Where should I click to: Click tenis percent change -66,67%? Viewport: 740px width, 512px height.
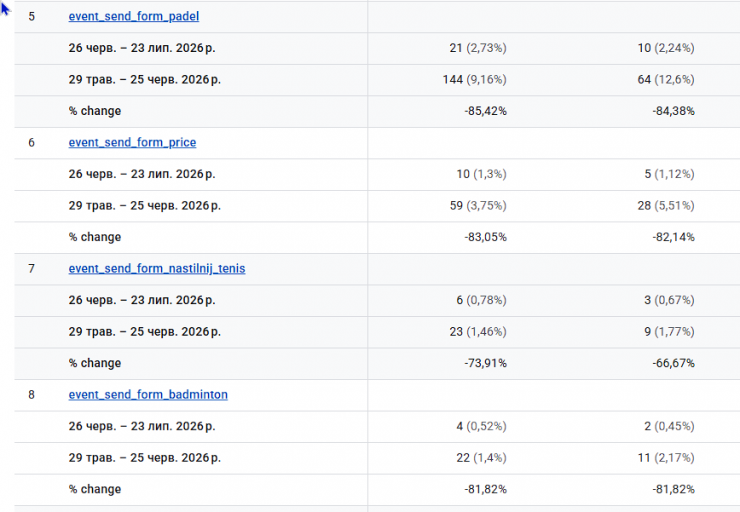pyautogui.click(x=673, y=363)
